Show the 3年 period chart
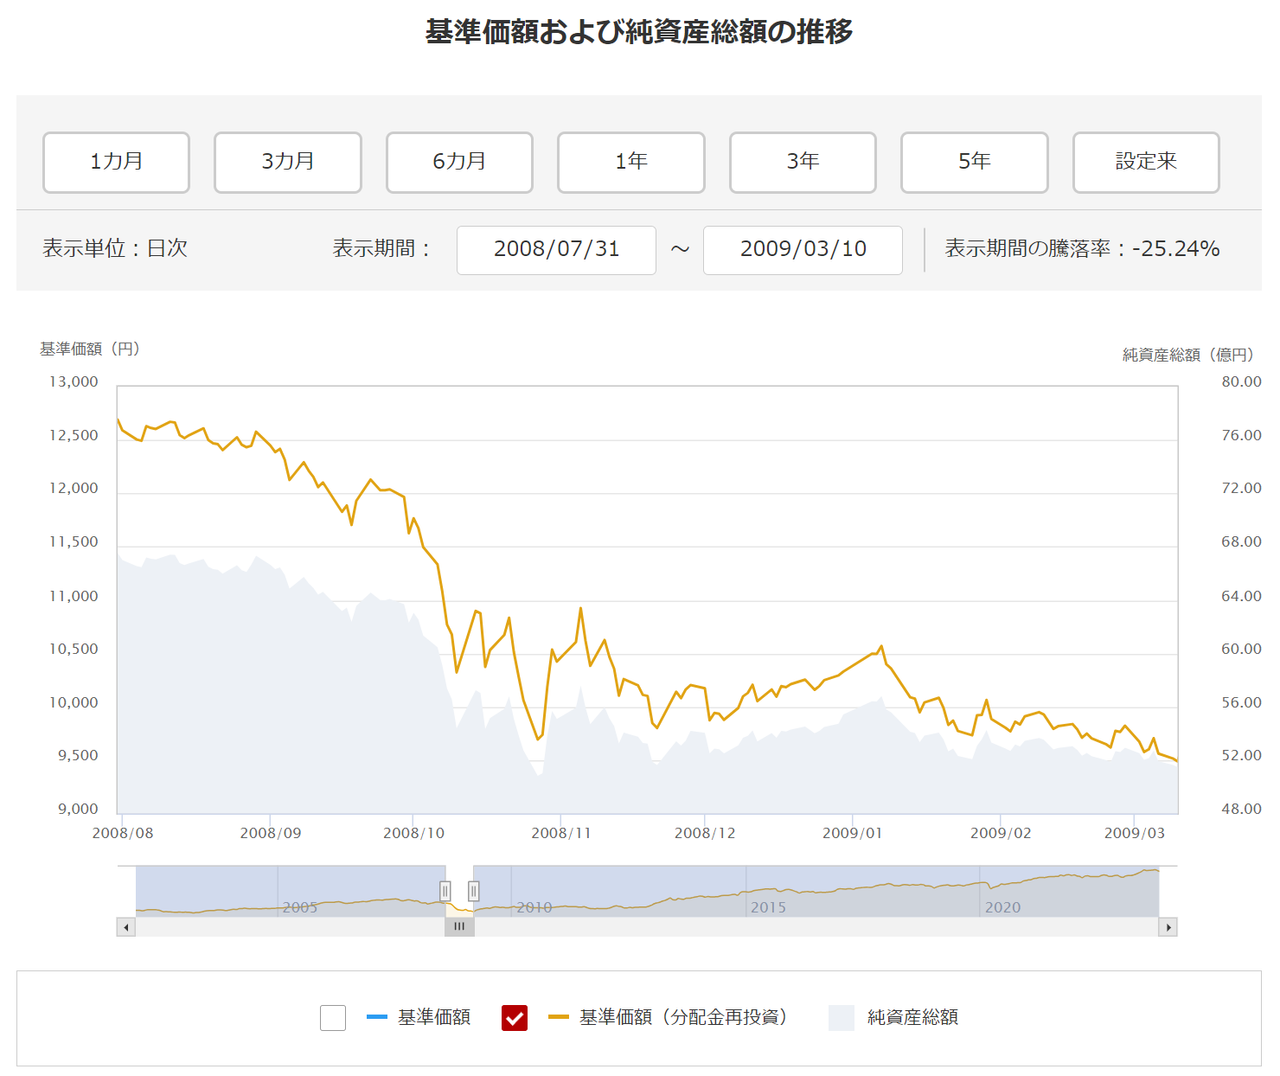Screen dimensions: 1280x1076 pos(803,162)
